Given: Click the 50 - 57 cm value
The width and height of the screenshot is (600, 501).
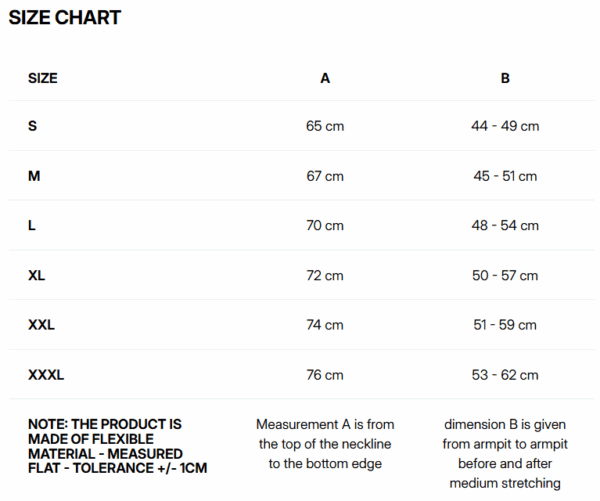Looking at the screenshot, I should pos(505,275).
